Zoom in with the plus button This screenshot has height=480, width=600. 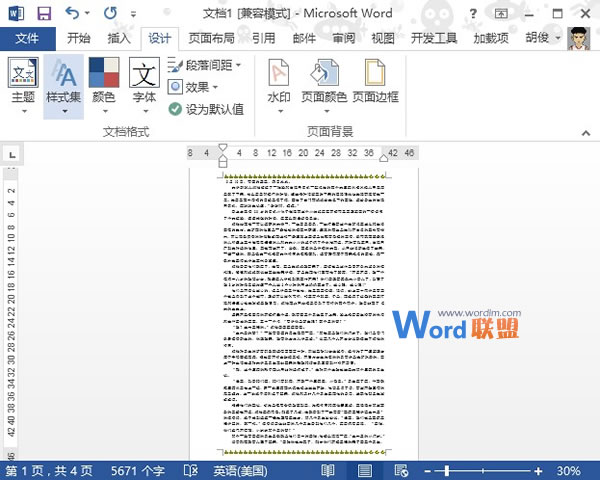point(538,471)
